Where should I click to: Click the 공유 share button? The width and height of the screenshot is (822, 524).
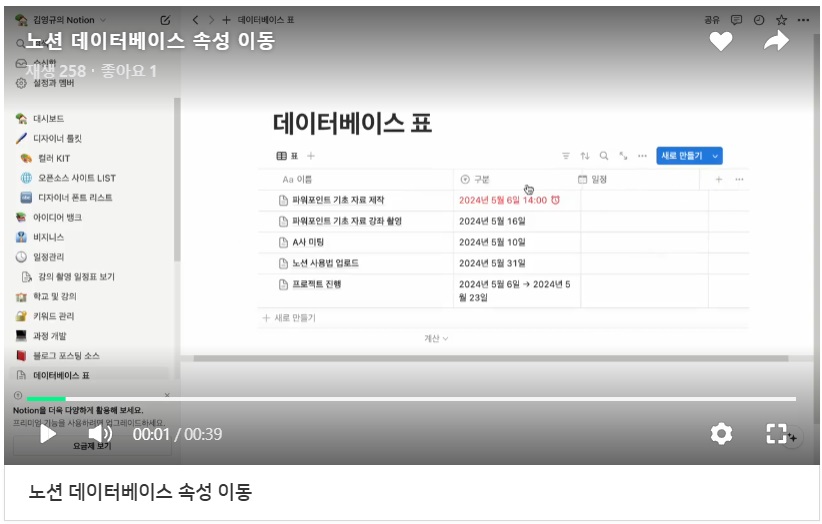click(712, 20)
